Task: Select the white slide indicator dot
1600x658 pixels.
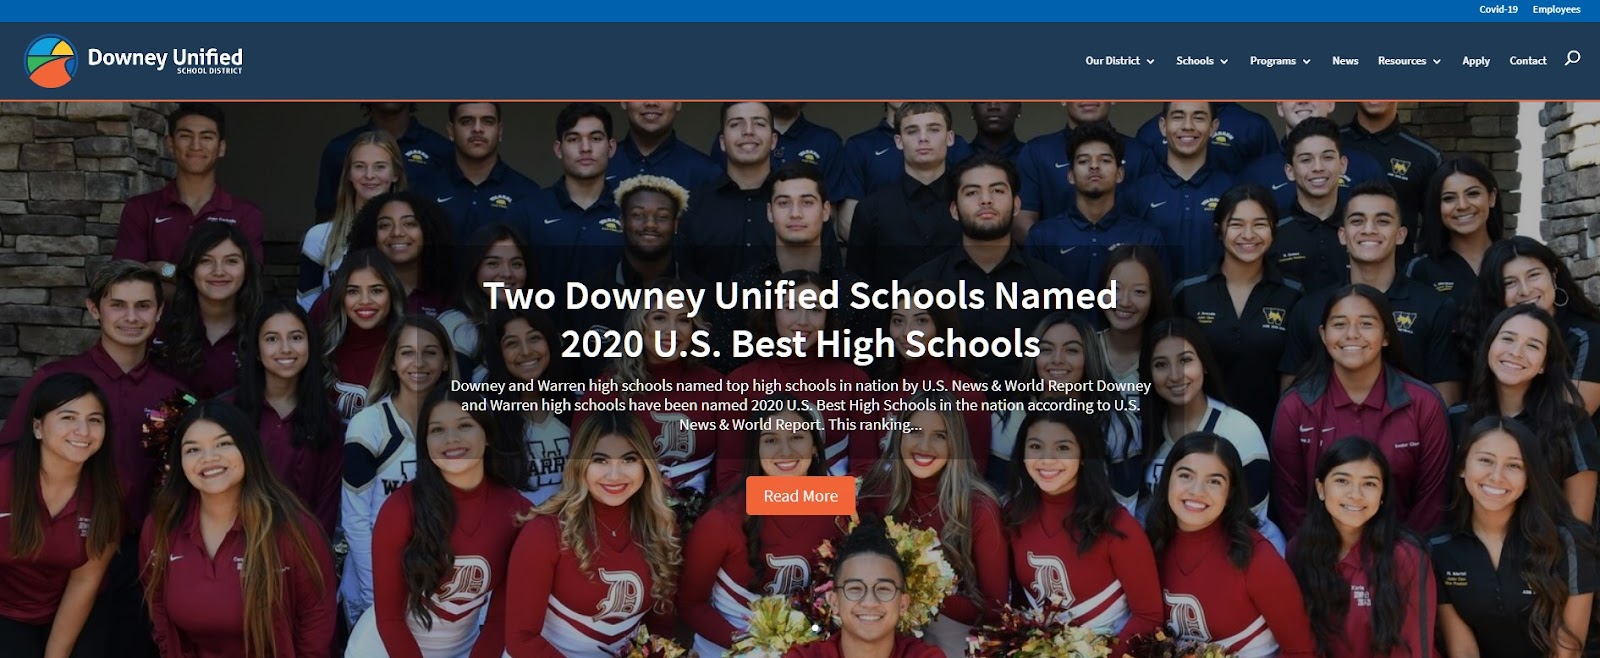Action: pyautogui.click(x=816, y=628)
